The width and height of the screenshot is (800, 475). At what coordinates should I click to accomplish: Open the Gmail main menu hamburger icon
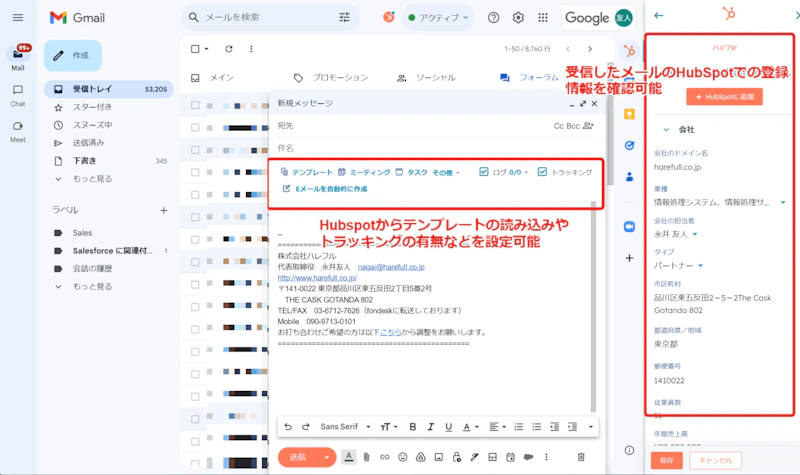tap(18, 18)
